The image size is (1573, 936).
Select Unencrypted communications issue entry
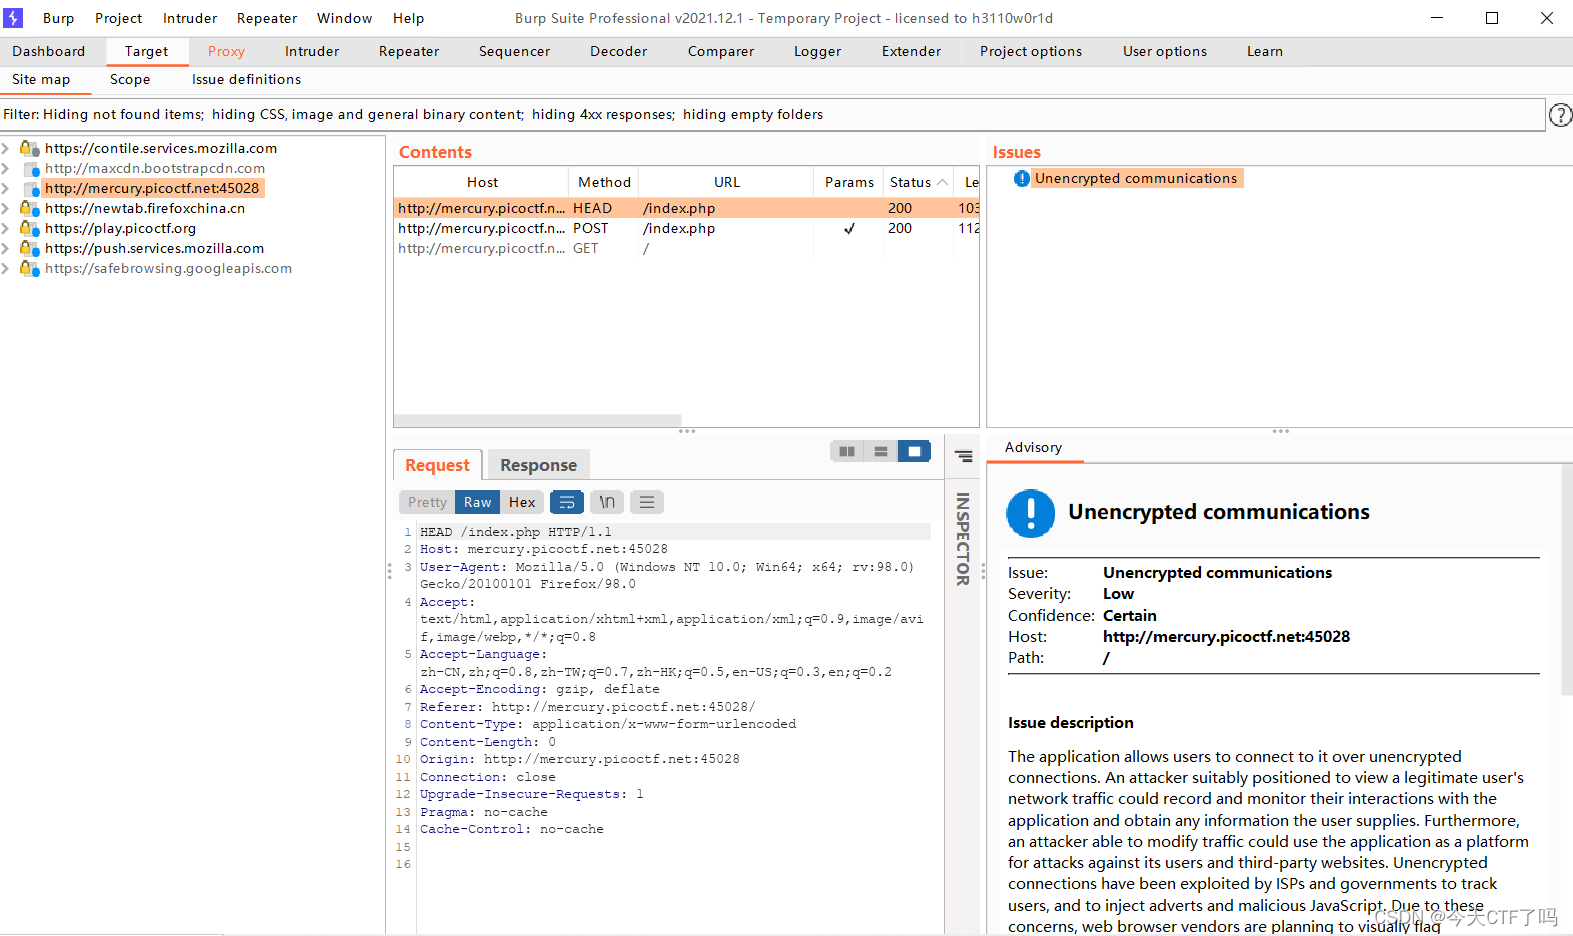[1136, 178]
